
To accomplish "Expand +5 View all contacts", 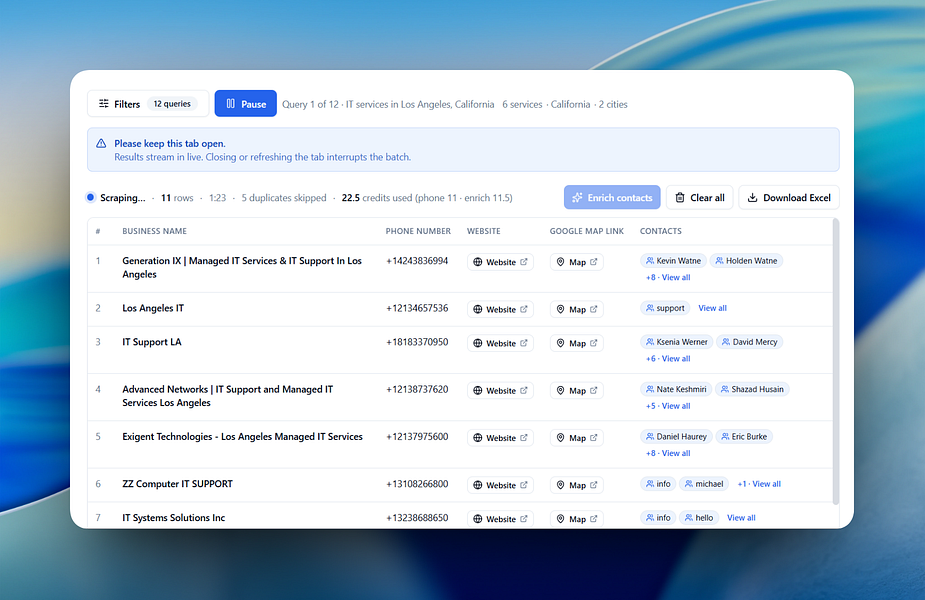I will (668, 406).
